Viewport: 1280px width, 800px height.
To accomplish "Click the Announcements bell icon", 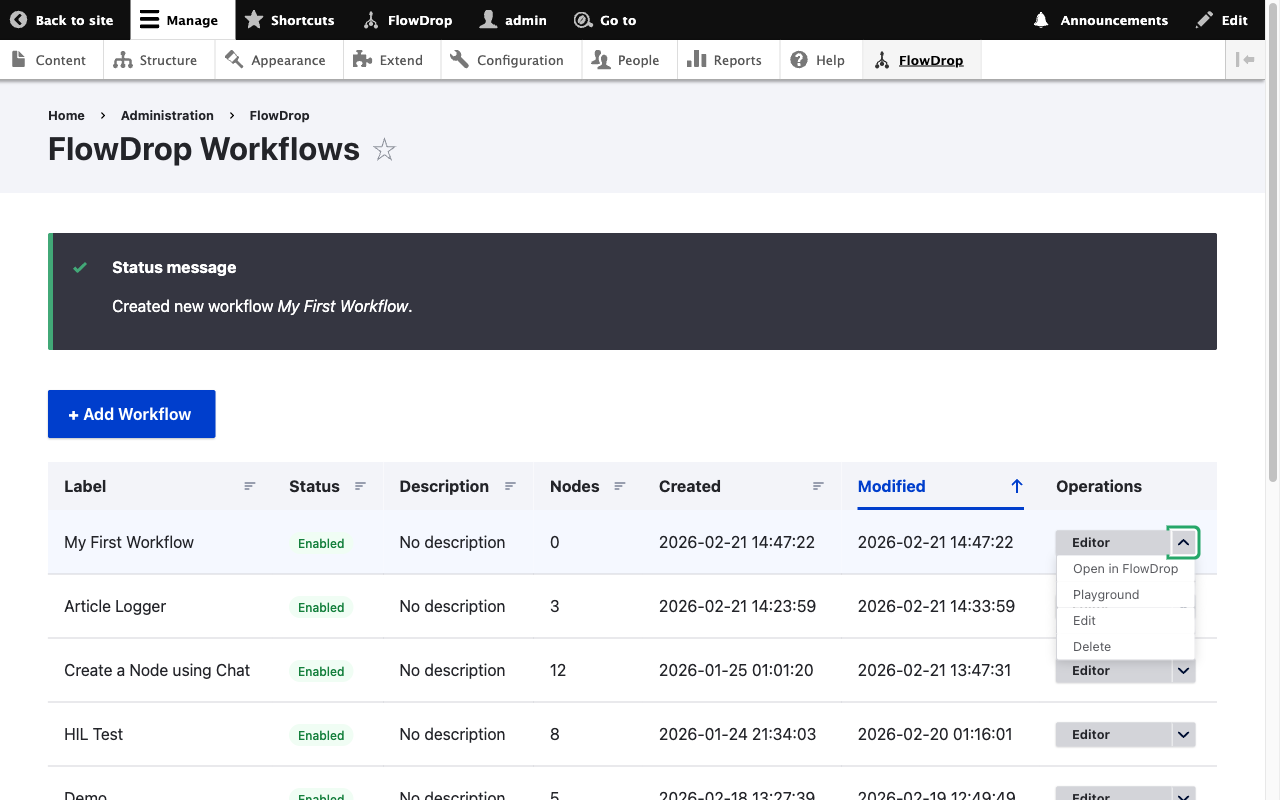I will [1041, 20].
